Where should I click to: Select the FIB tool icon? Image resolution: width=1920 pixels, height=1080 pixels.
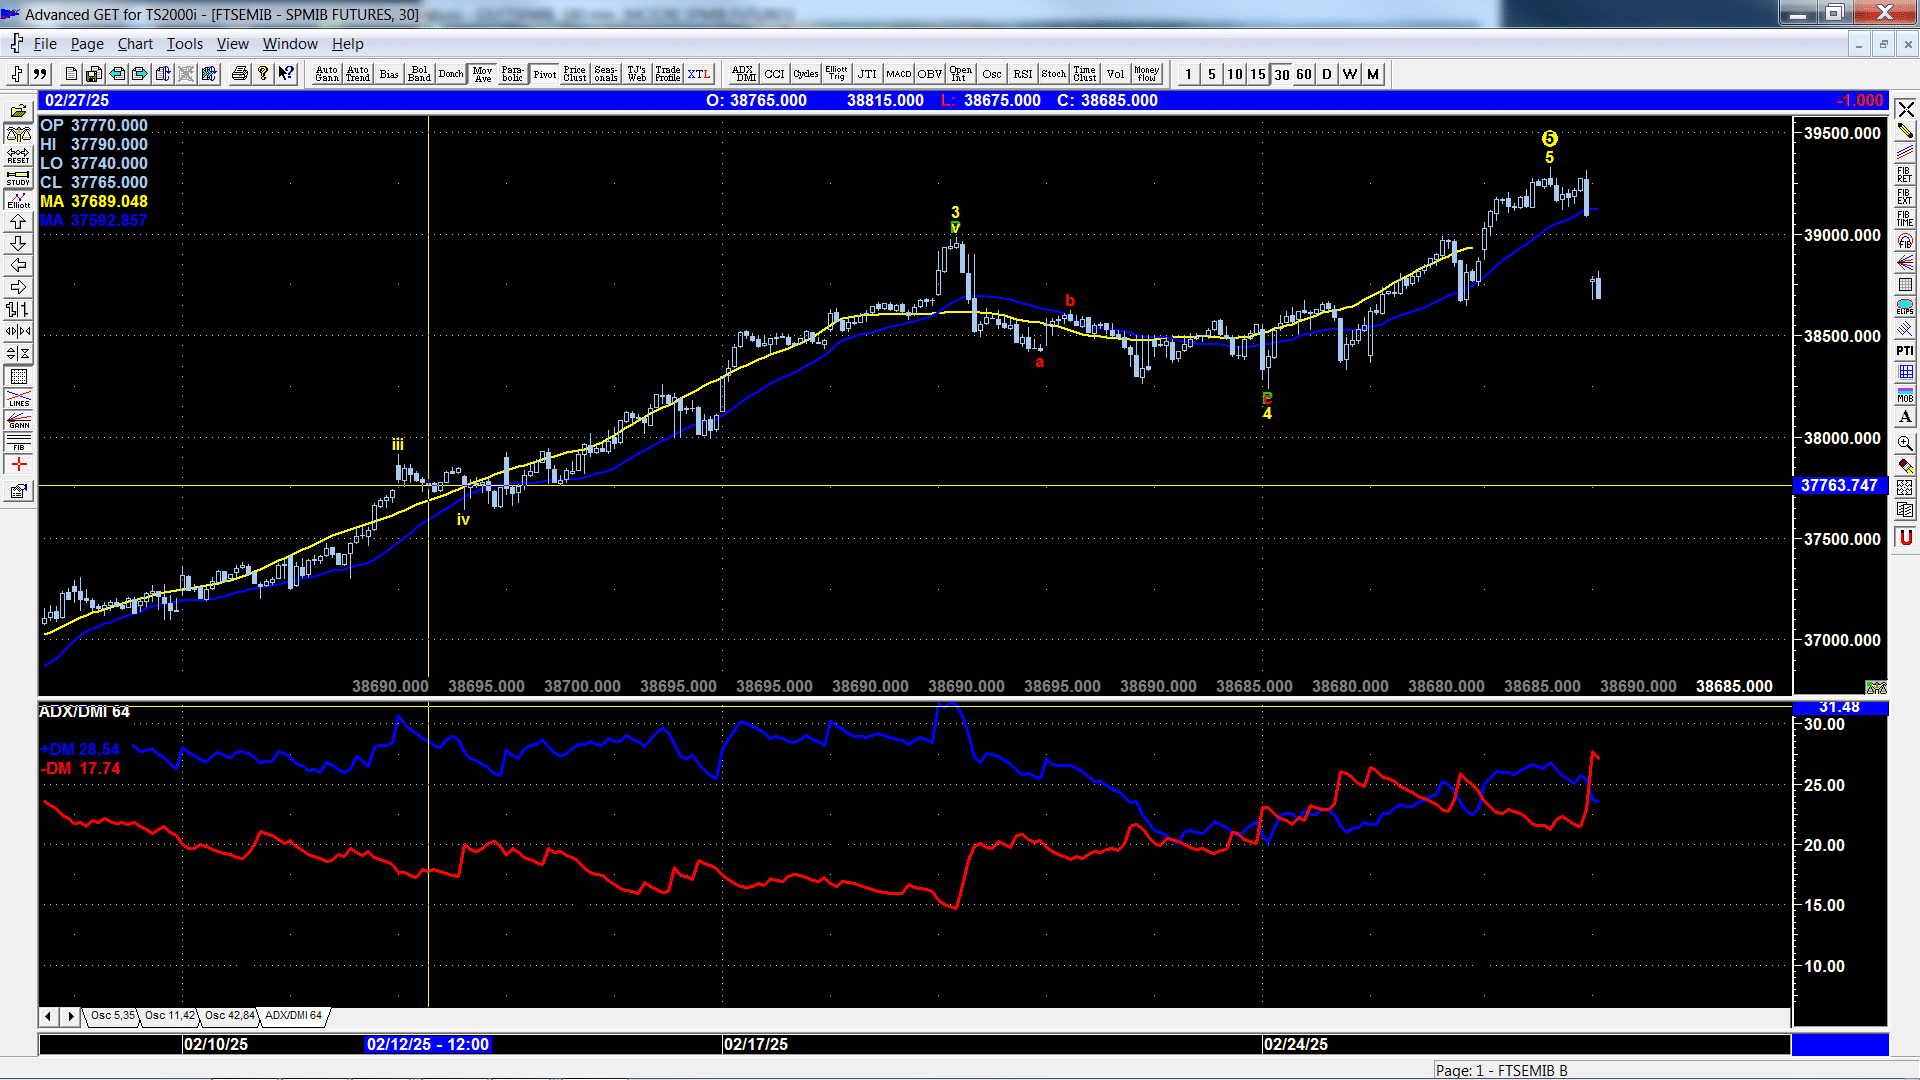[x=18, y=442]
